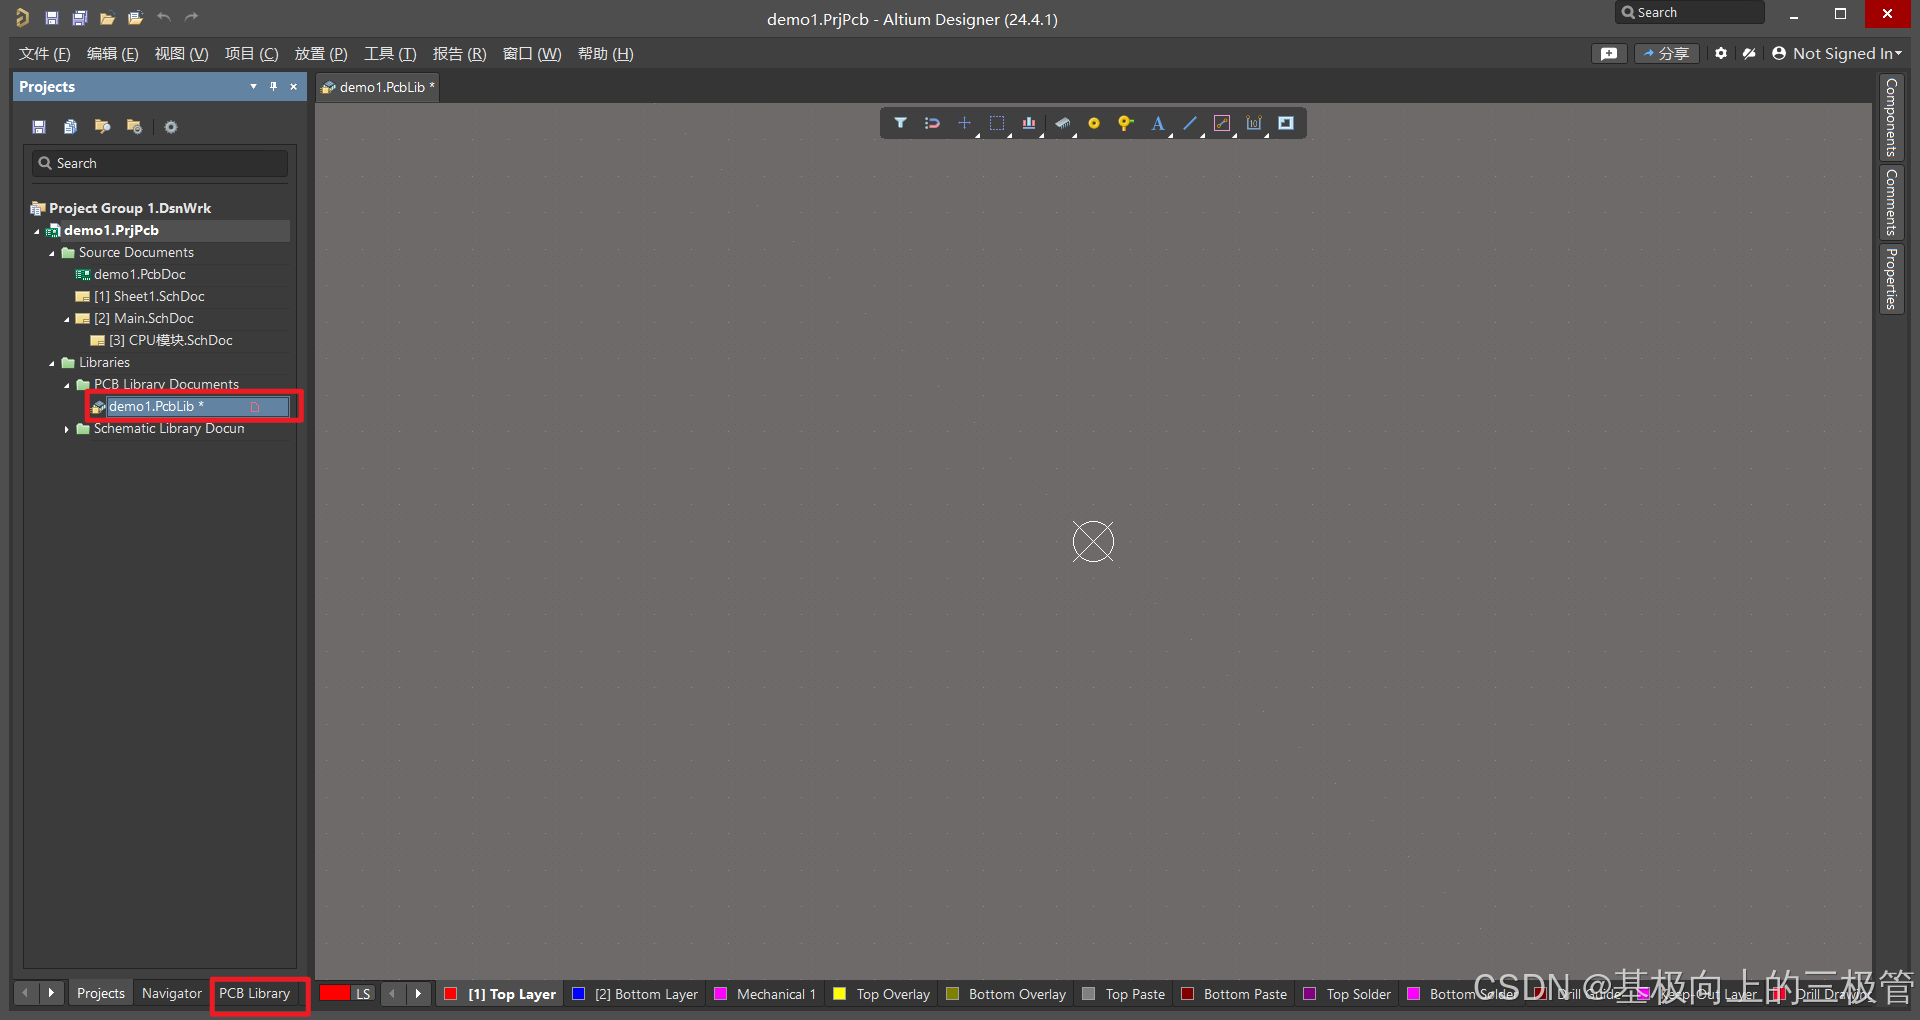Click the top-right global Search box
Screen dimensions: 1920x1020
pos(1690,12)
